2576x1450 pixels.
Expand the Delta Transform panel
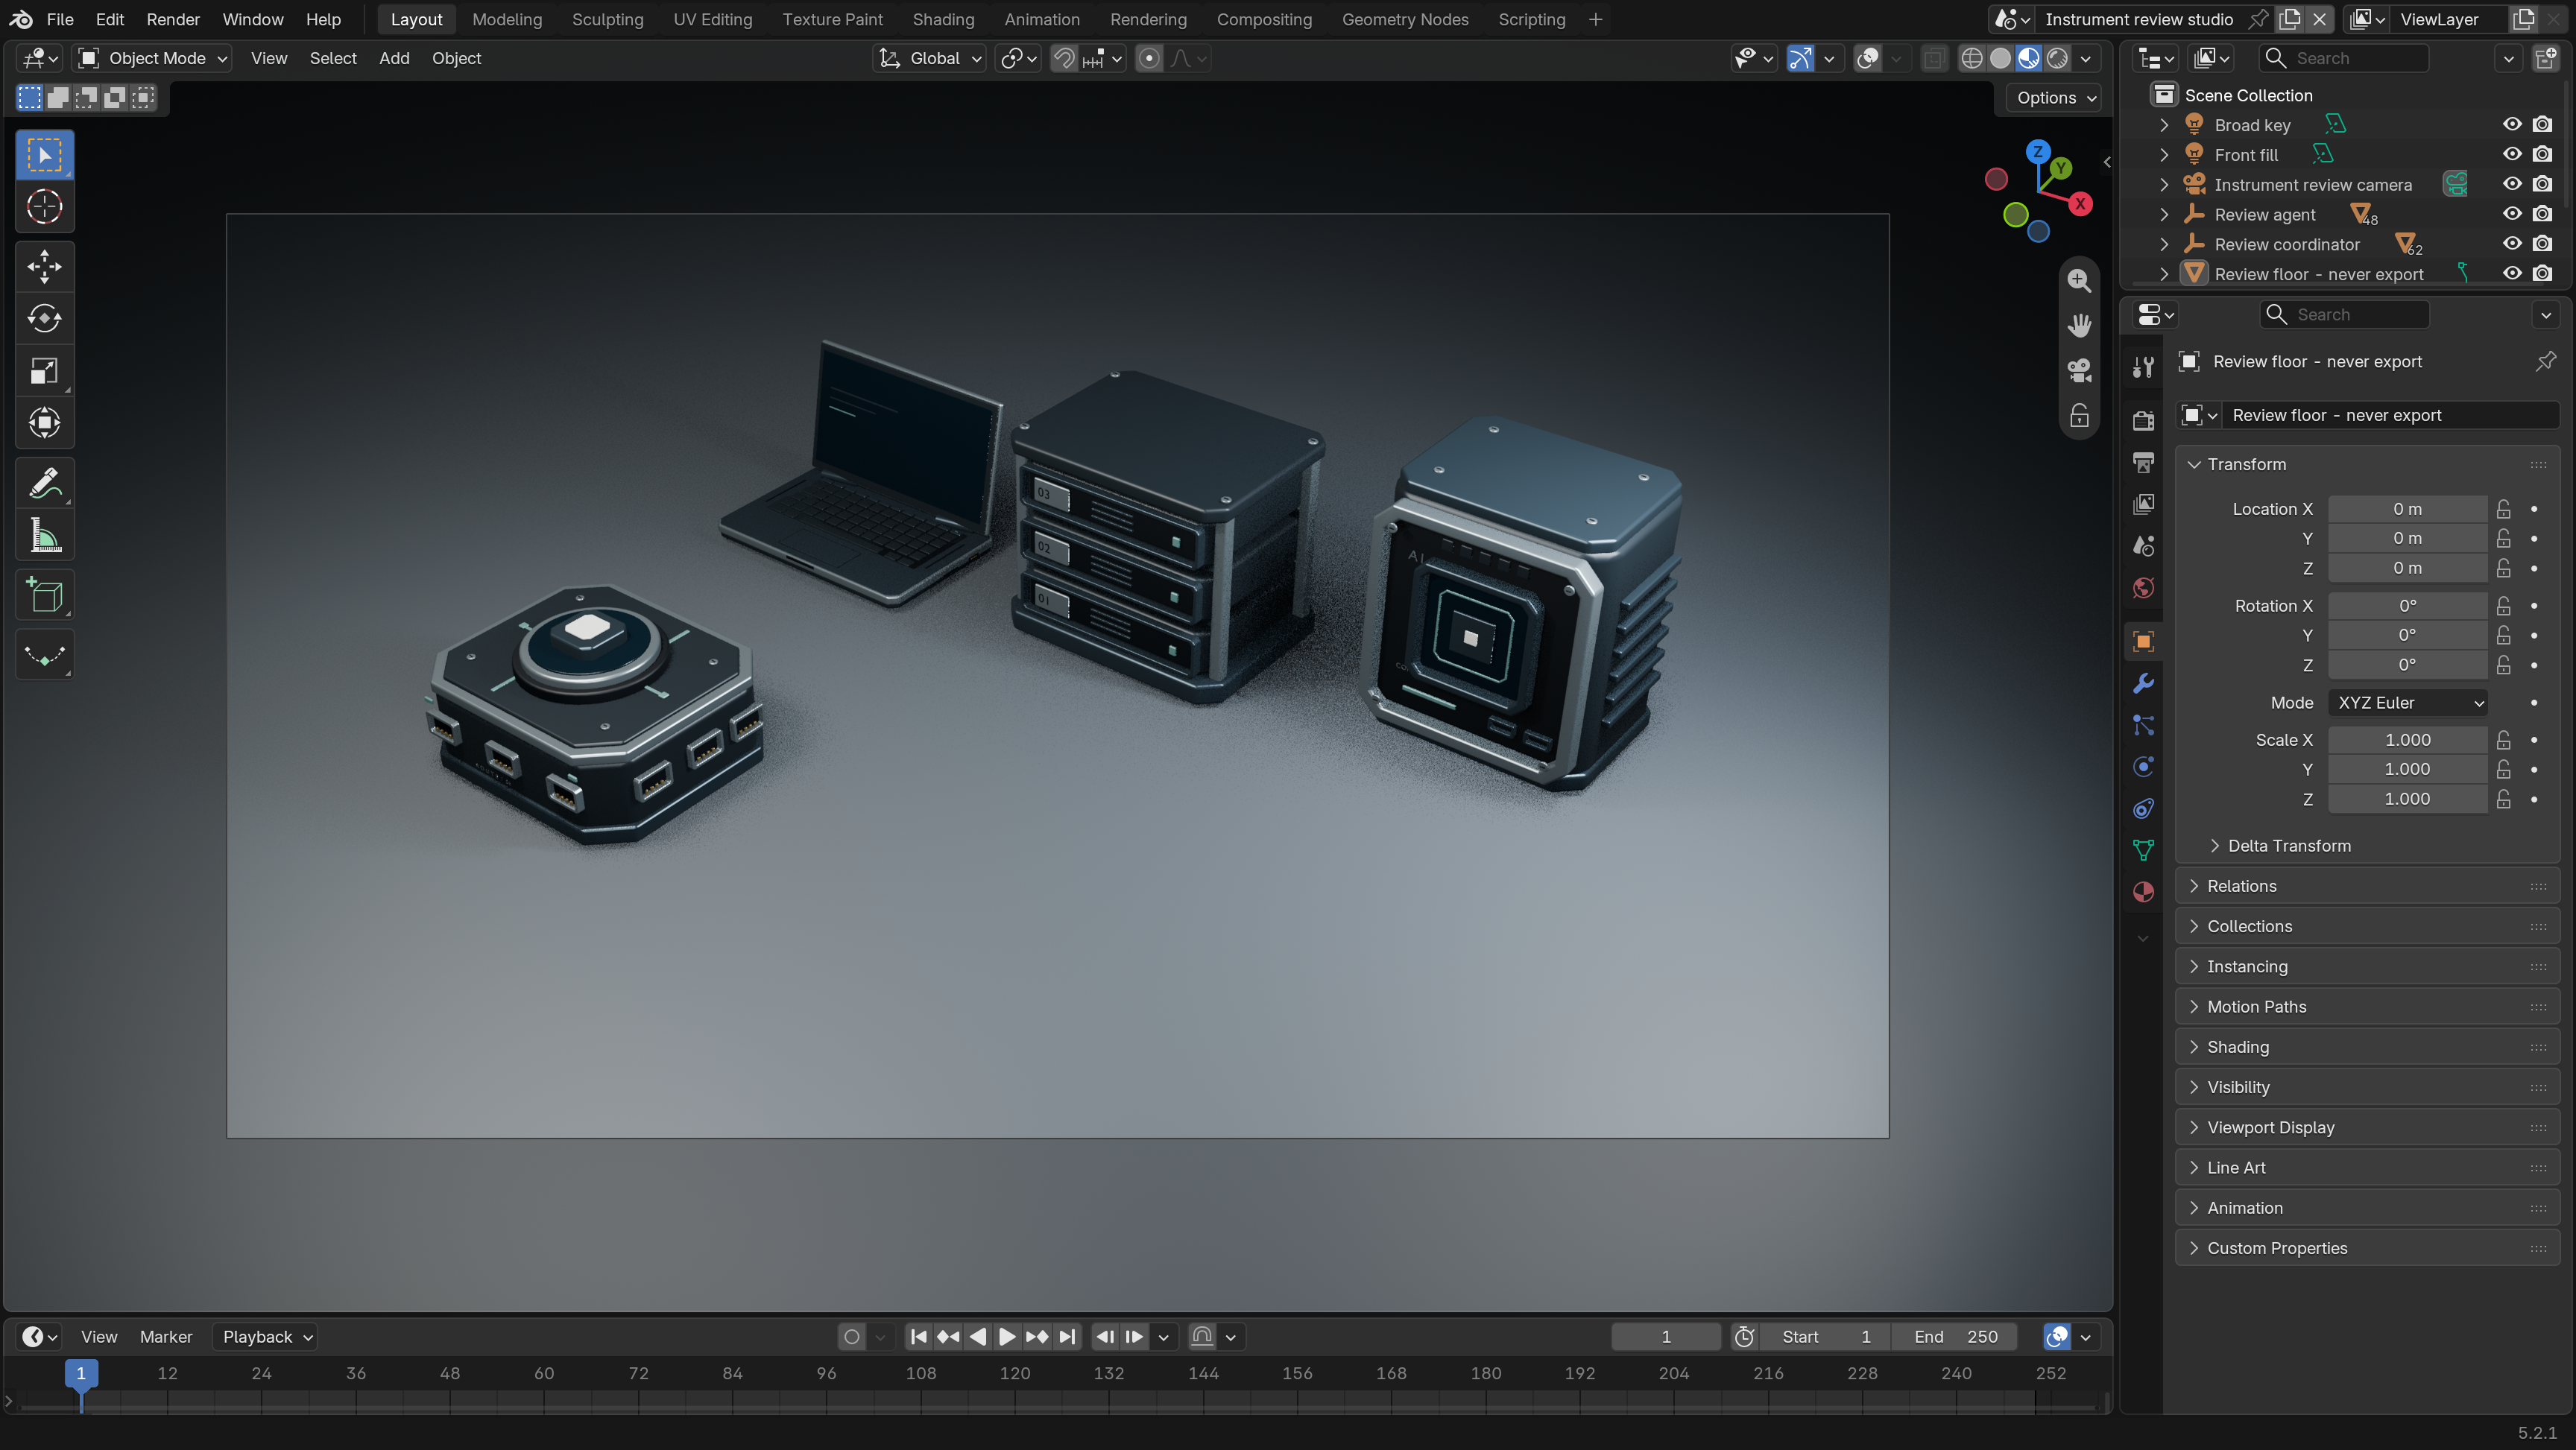[2288, 846]
